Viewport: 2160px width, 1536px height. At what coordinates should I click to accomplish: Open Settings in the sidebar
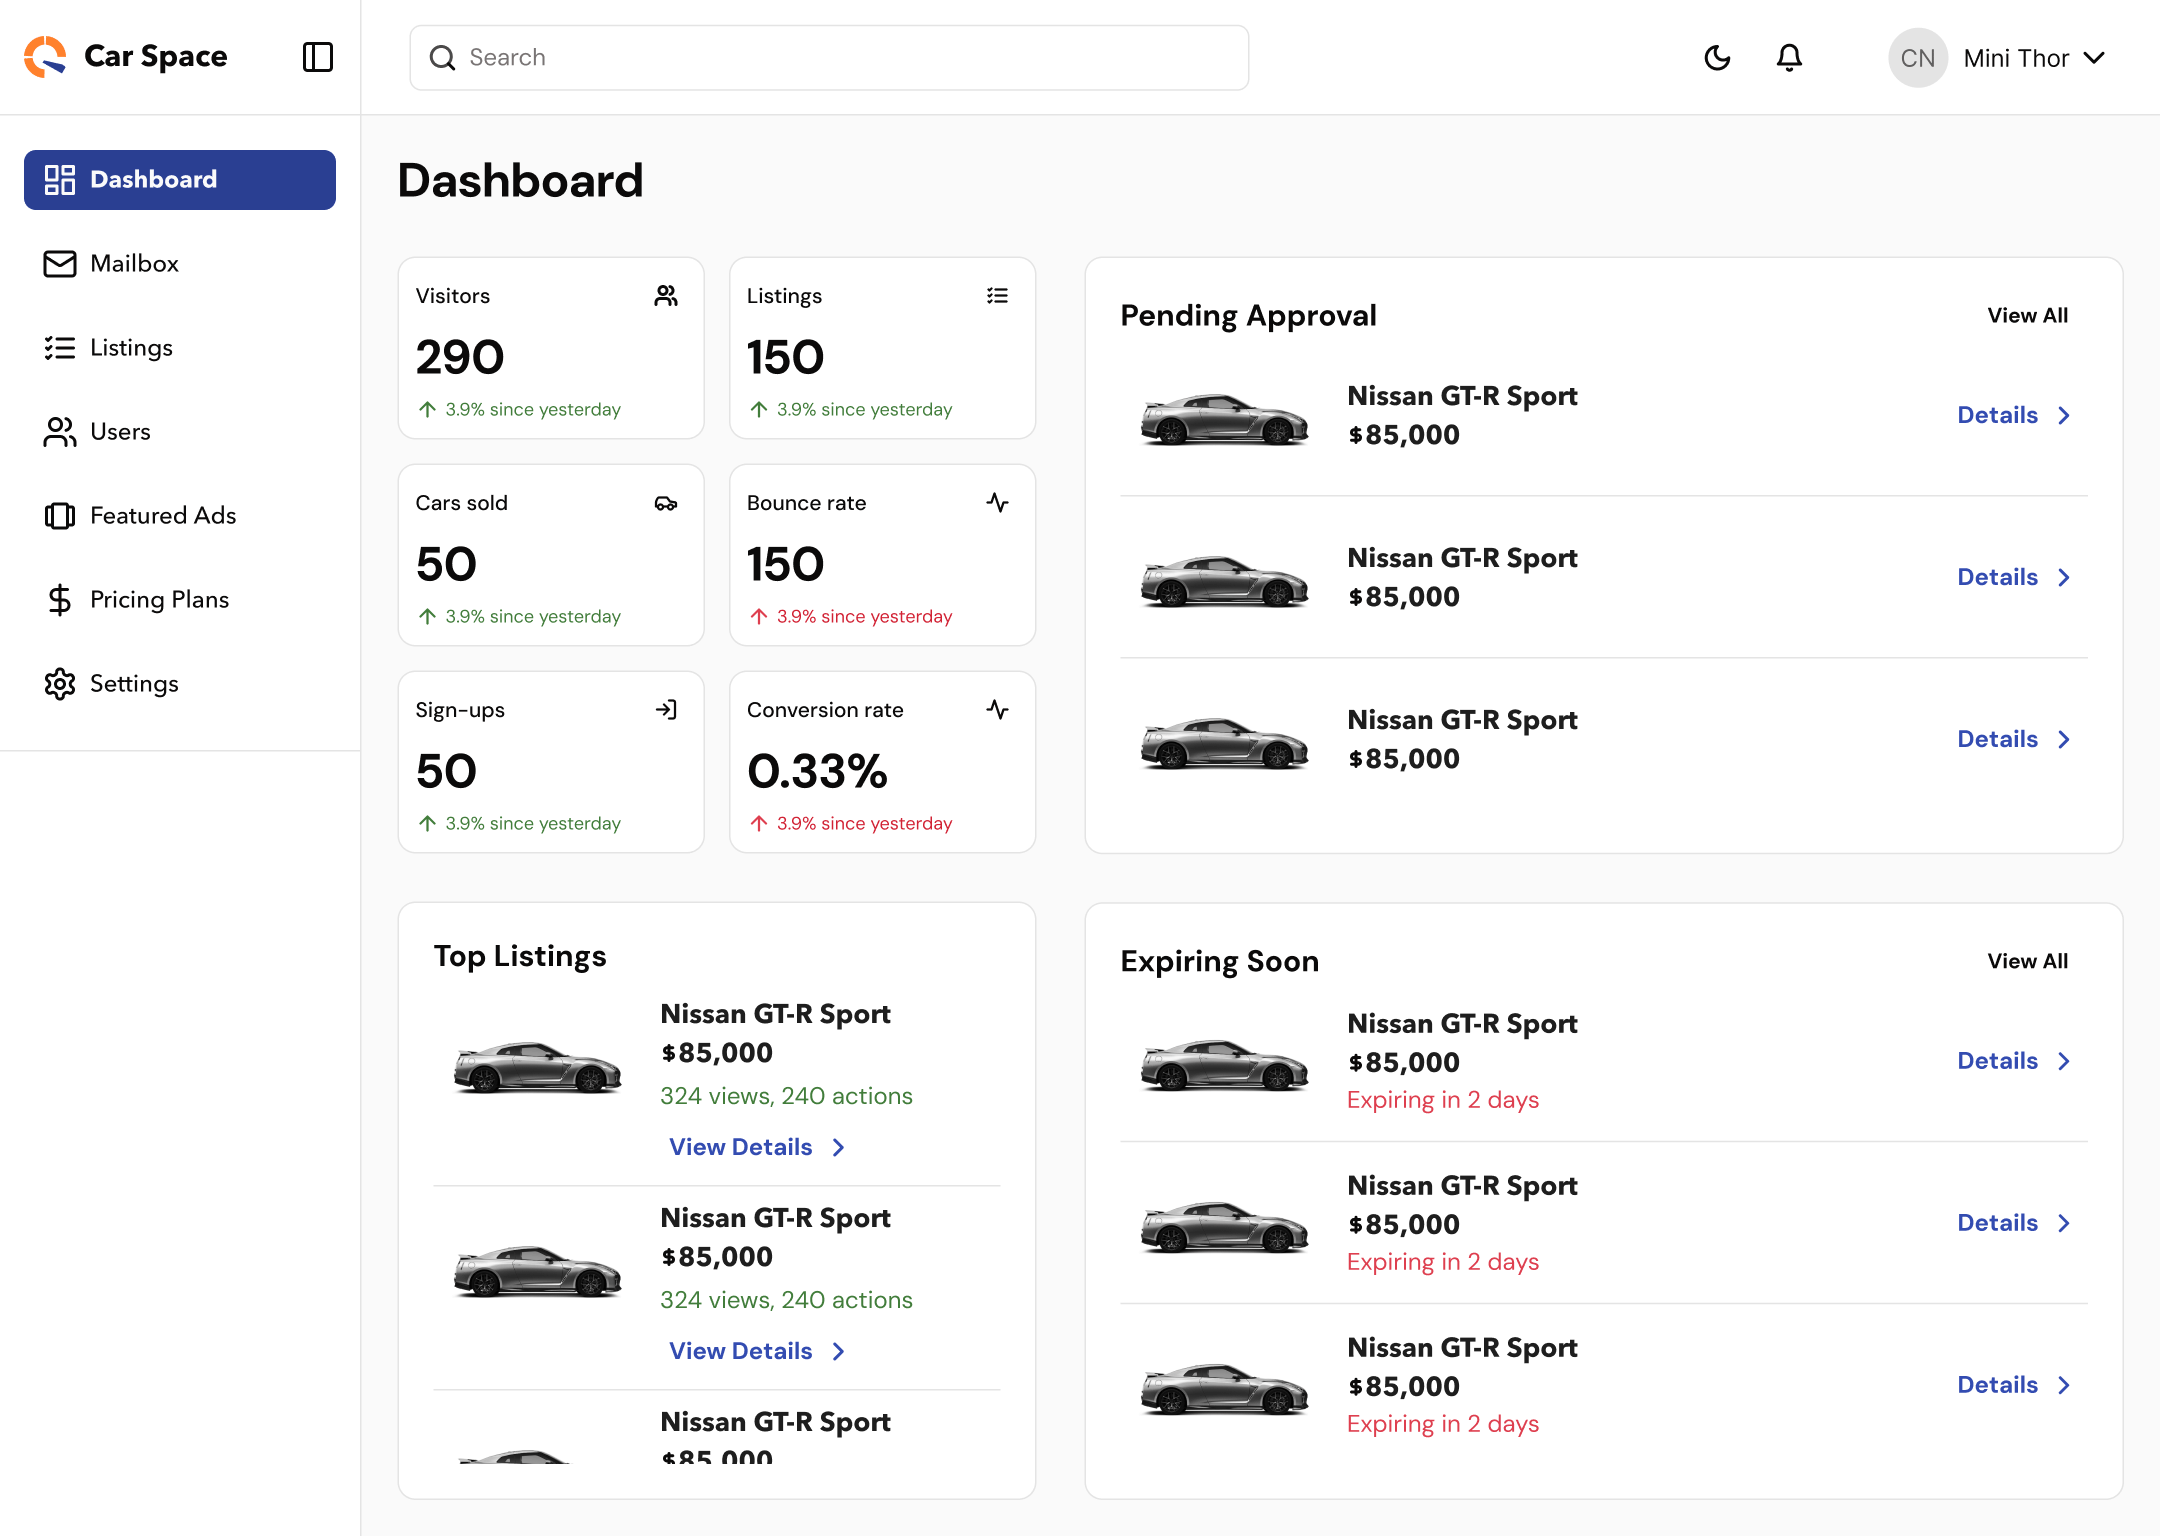click(180, 684)
